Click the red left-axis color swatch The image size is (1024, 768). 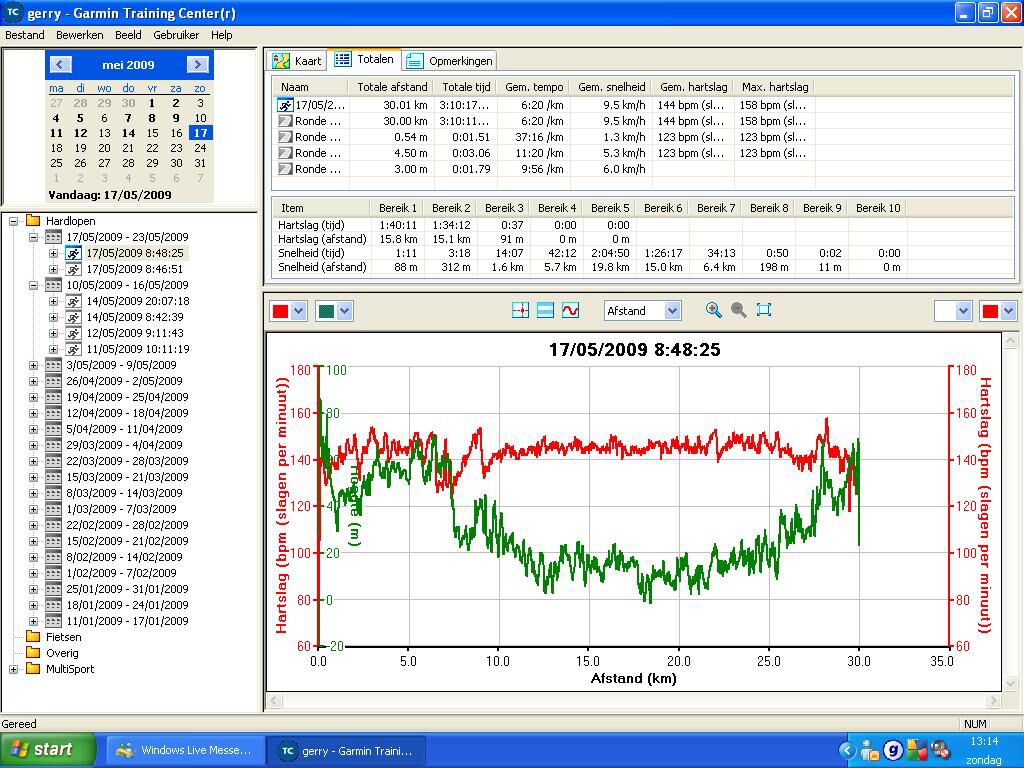(280, 311)
